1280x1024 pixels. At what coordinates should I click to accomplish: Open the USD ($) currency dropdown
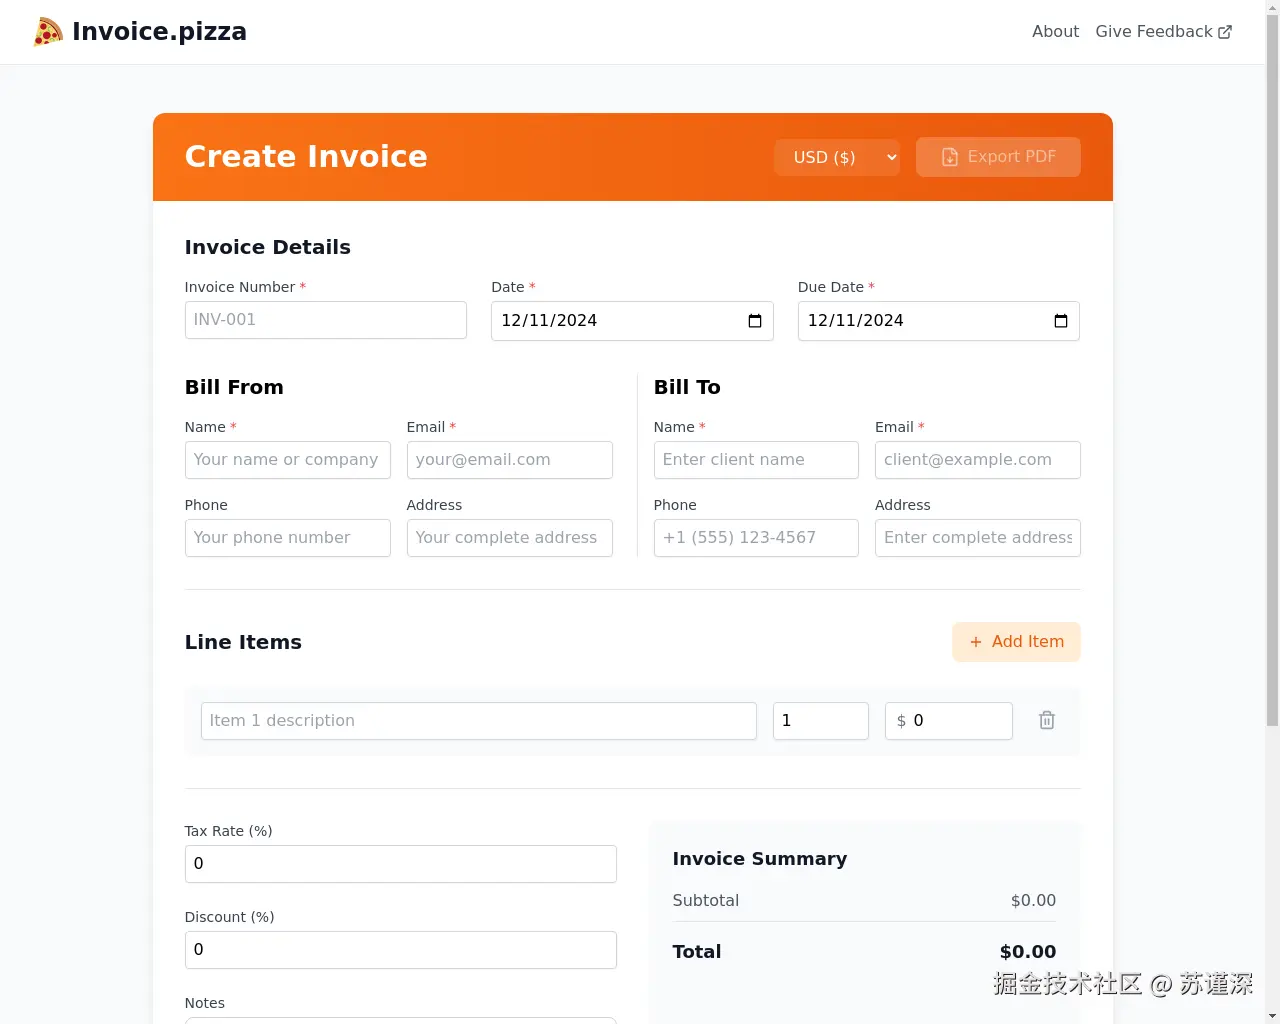(837, 157)
